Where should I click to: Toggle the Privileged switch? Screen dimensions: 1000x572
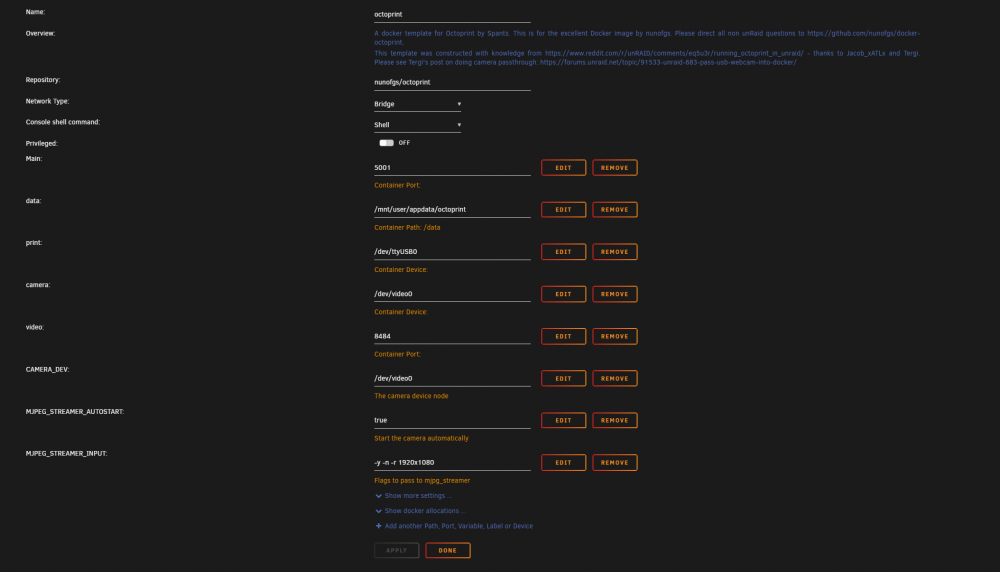(386, 143)
